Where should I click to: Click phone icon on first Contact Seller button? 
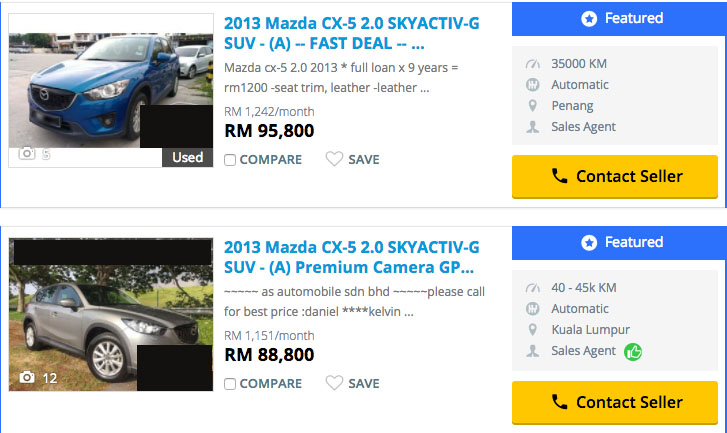click(559, 177)
